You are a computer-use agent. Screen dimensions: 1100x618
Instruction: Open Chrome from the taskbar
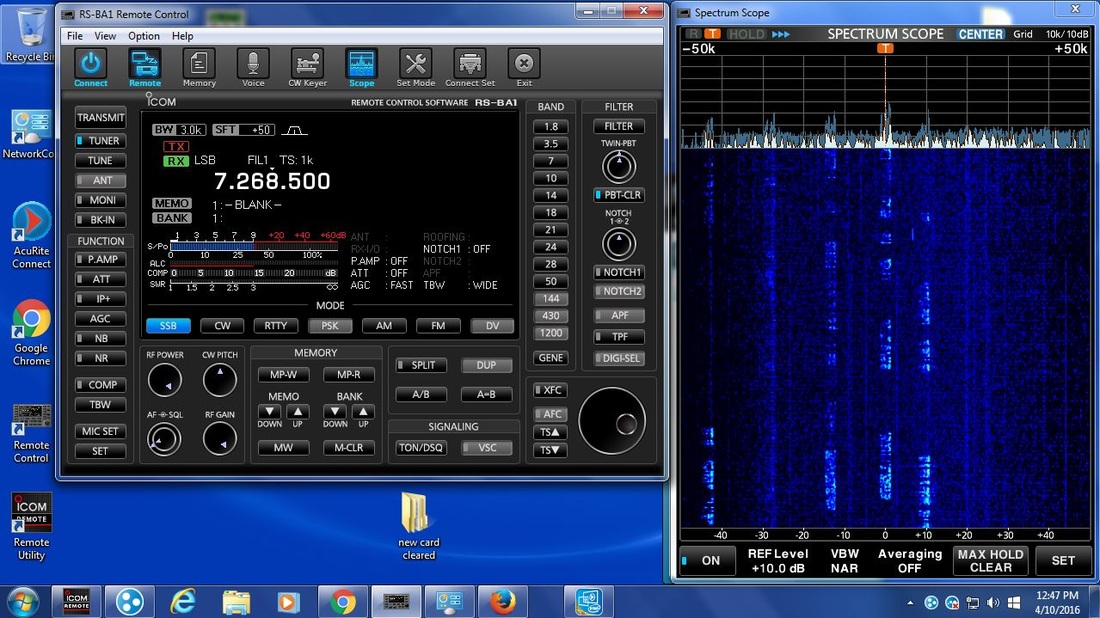click(342, 602)
